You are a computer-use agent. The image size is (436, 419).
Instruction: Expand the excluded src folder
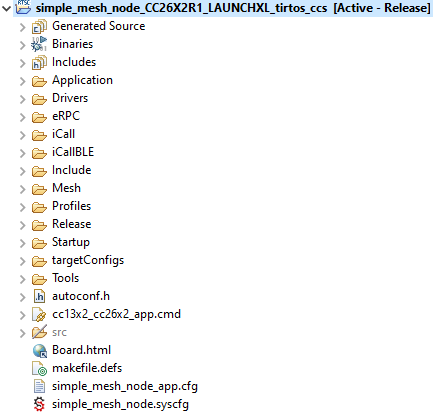[x=22, y=333]
